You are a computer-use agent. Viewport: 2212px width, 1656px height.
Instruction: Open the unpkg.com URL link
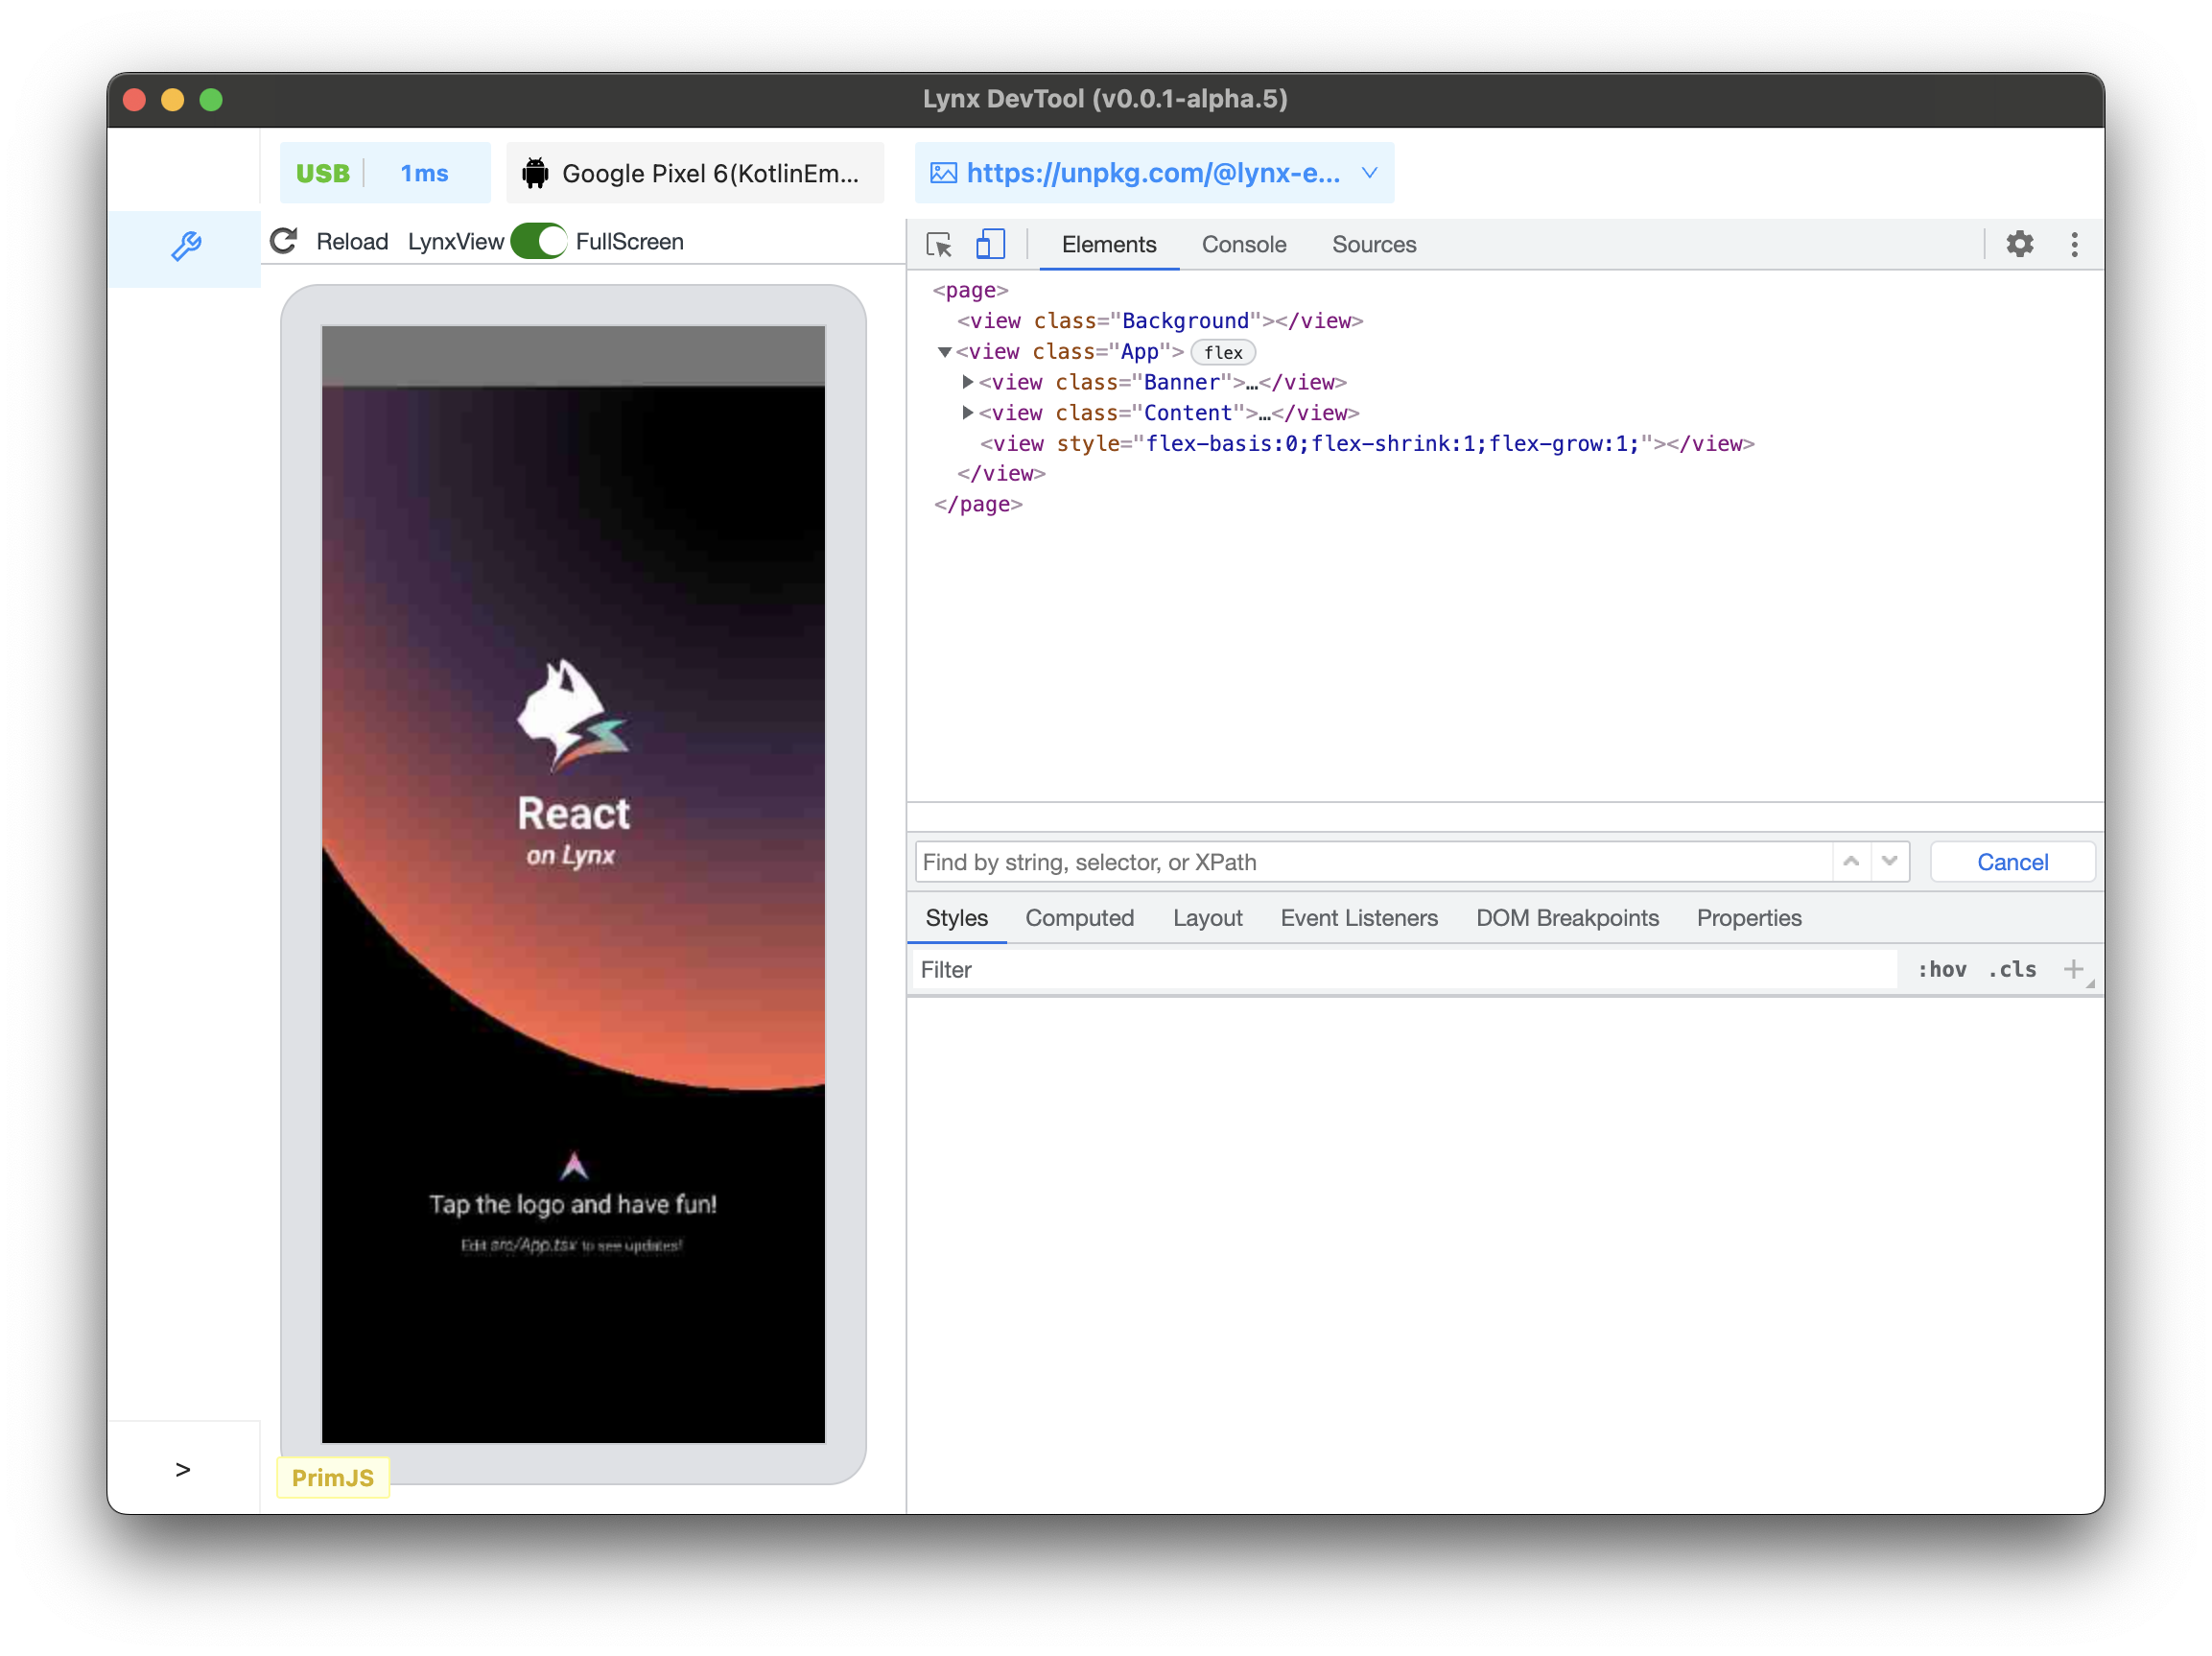click(x=1152, y=173)
